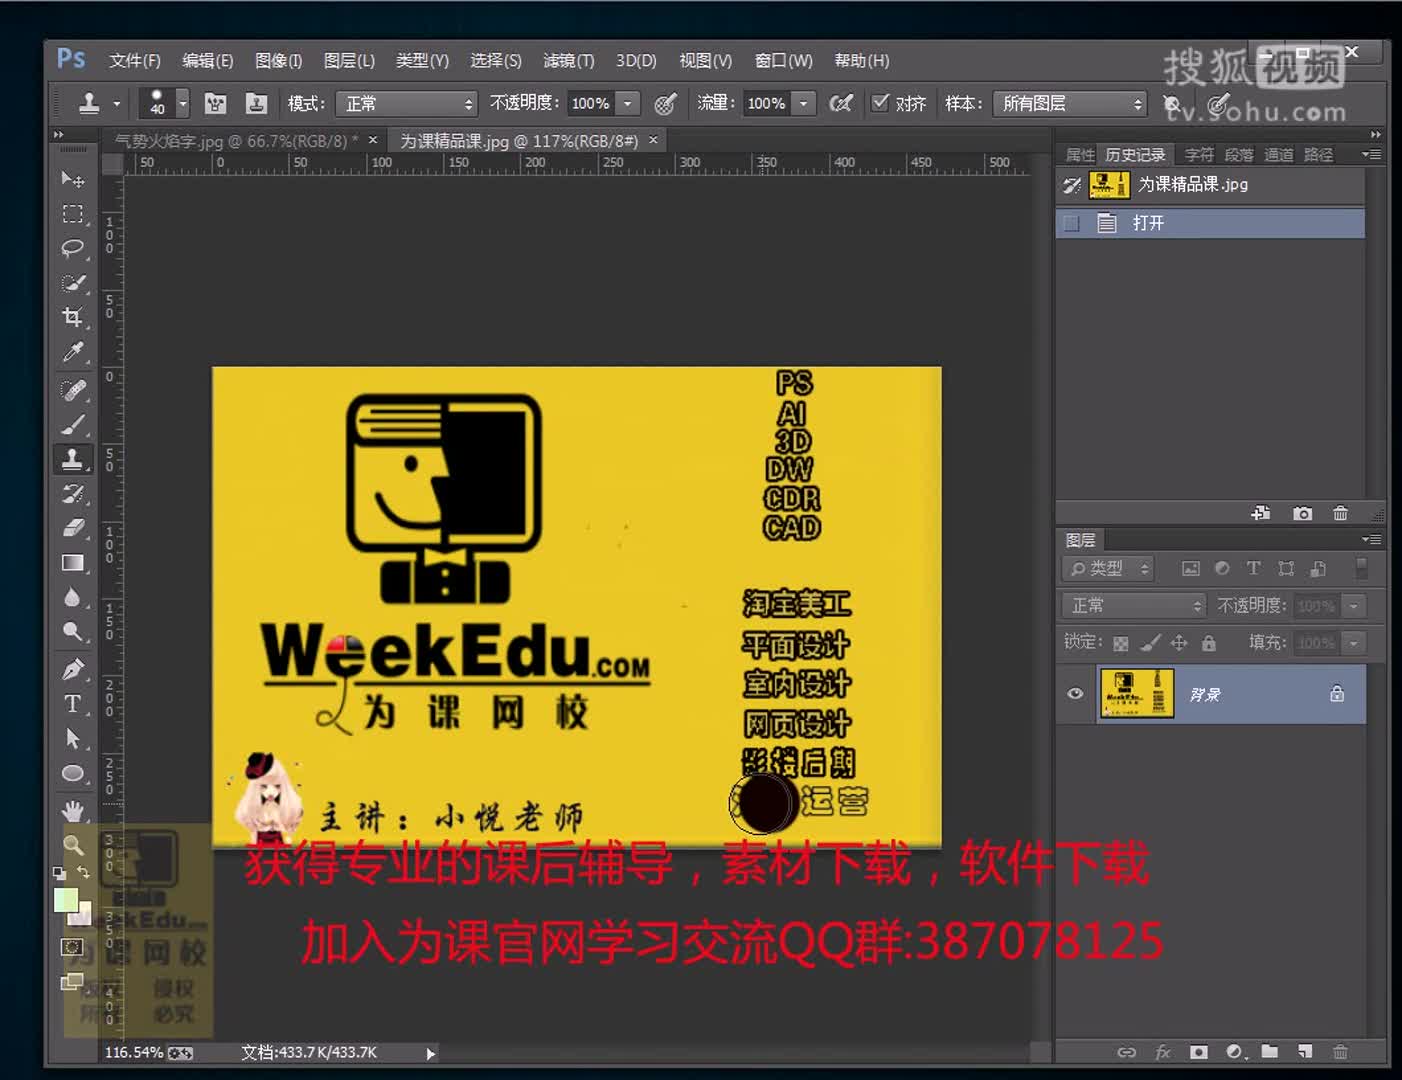Add layer mask icon in Layers panel
The width and height of the screenshot is (1402, 1080).
[x=1198, y=1051]
